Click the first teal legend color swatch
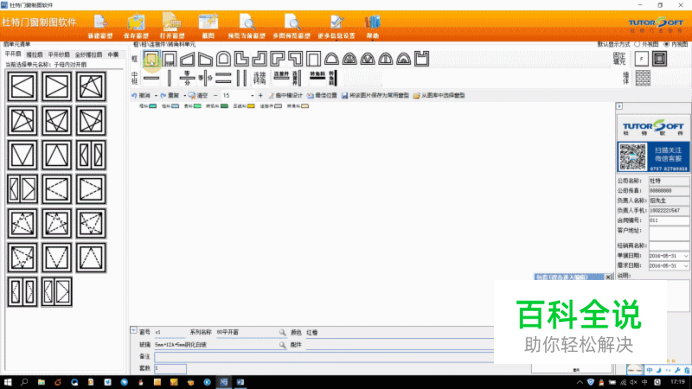 point(153,106)
